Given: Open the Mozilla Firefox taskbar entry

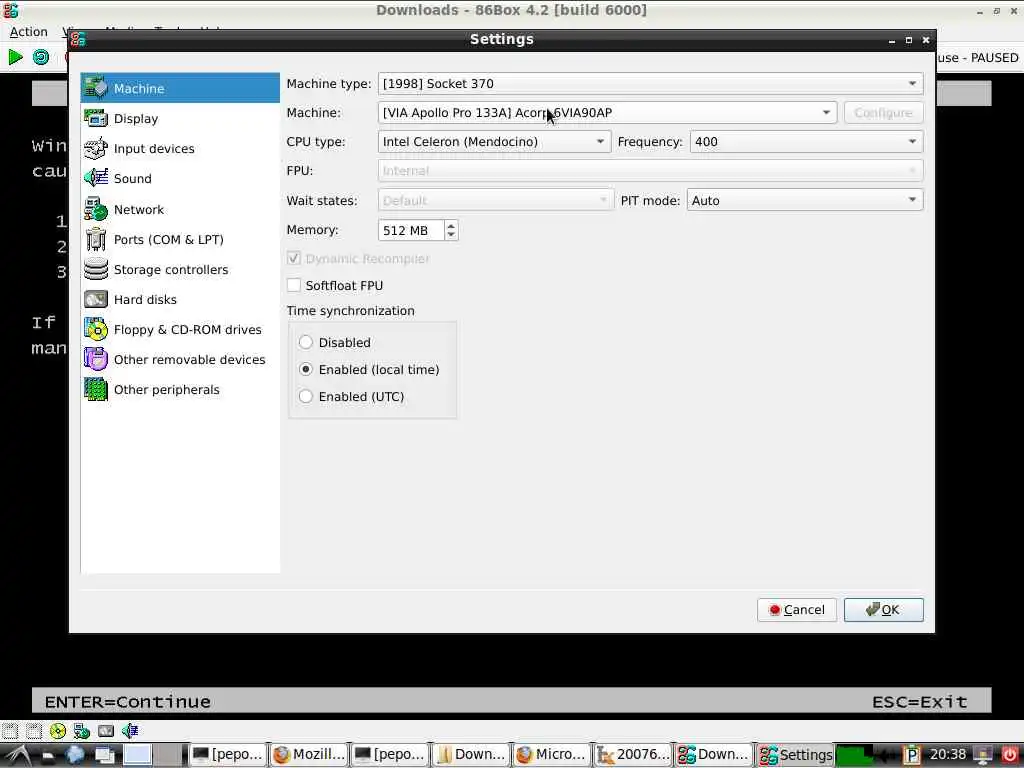Looking at the screenshot, I should tap(309, 754).
